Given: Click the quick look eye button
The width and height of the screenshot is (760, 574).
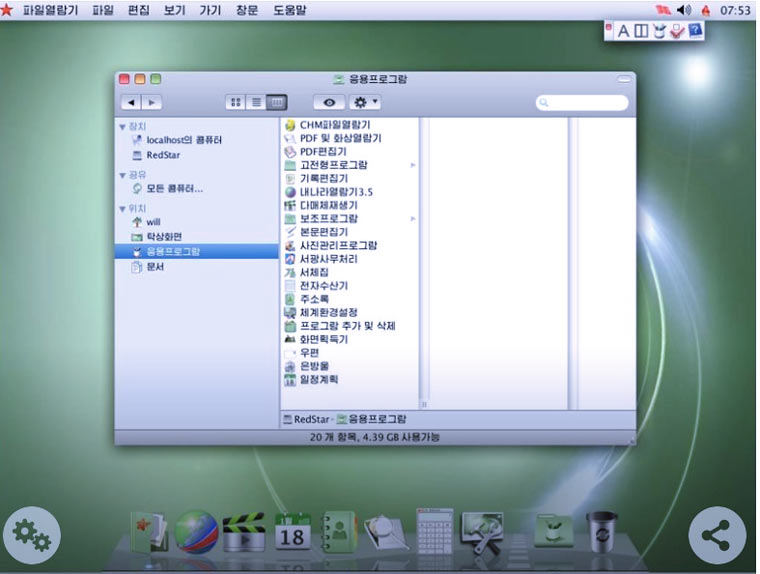Looking at the screenshot, I should click(329, 102).
